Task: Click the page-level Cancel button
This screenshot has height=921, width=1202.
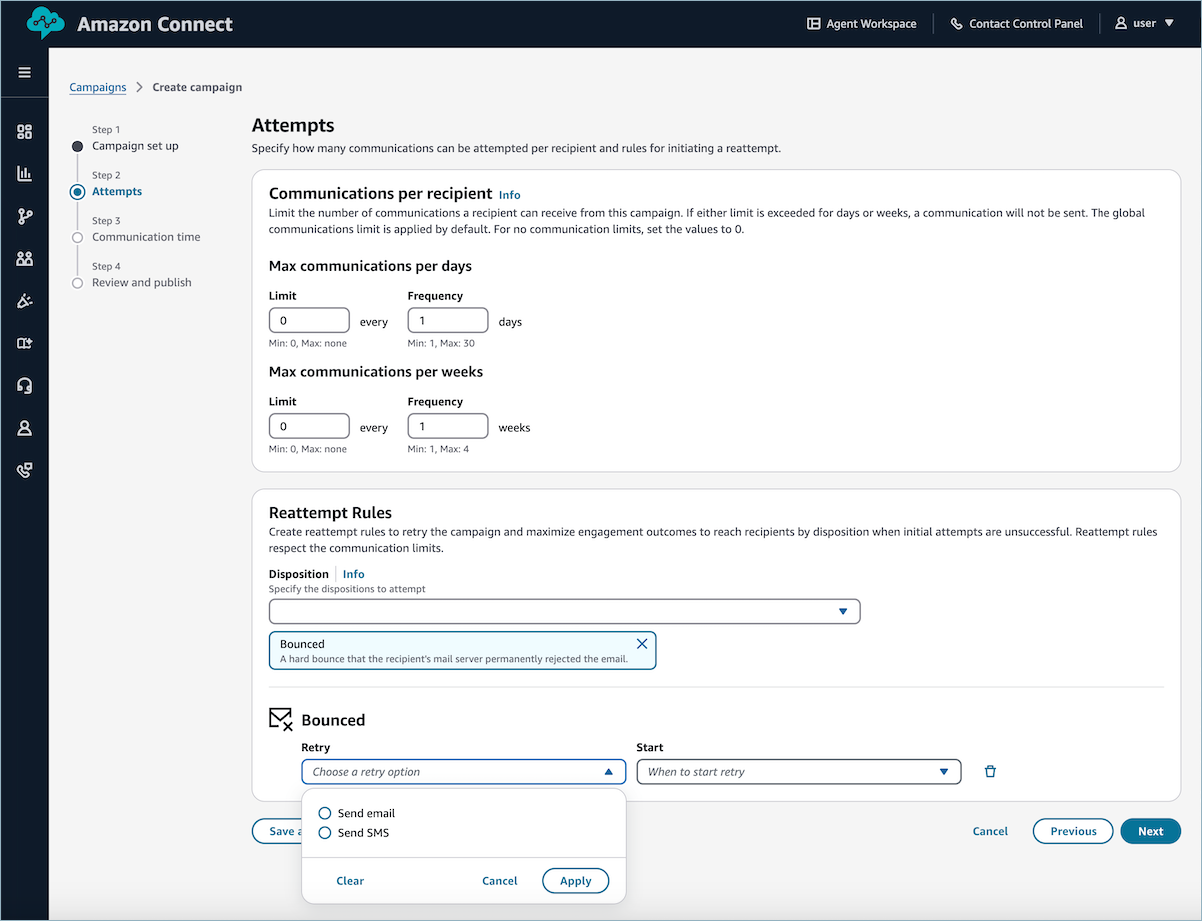Action: tap(990, 831)
